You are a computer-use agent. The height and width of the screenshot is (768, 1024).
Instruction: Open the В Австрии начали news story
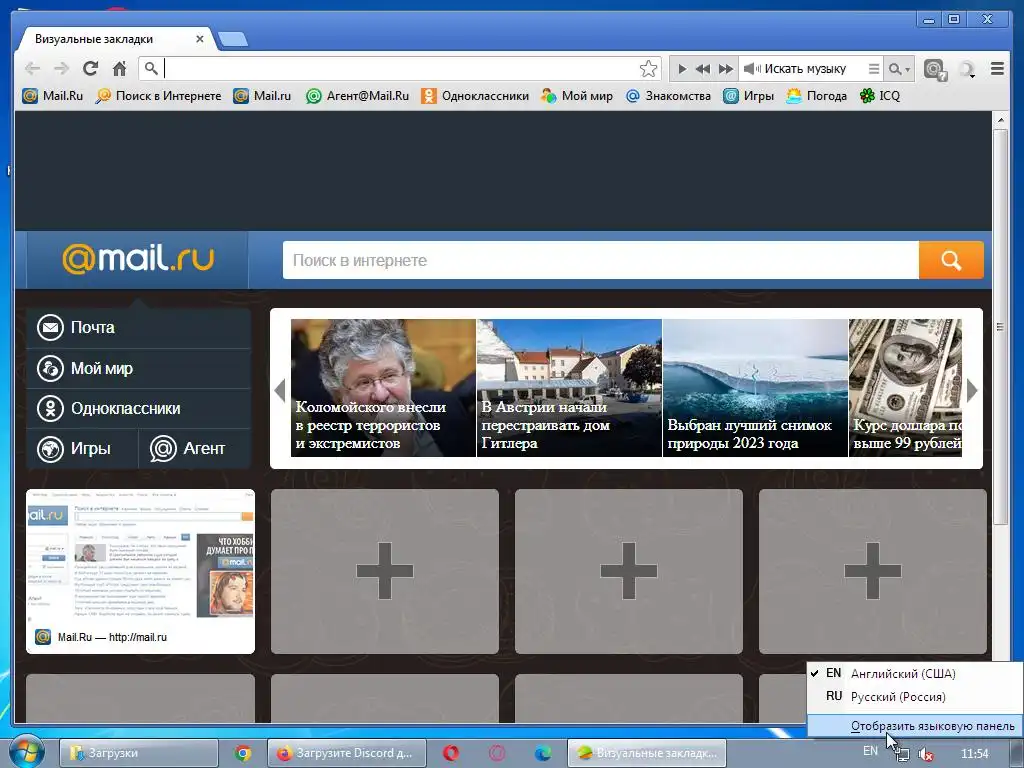569,388
